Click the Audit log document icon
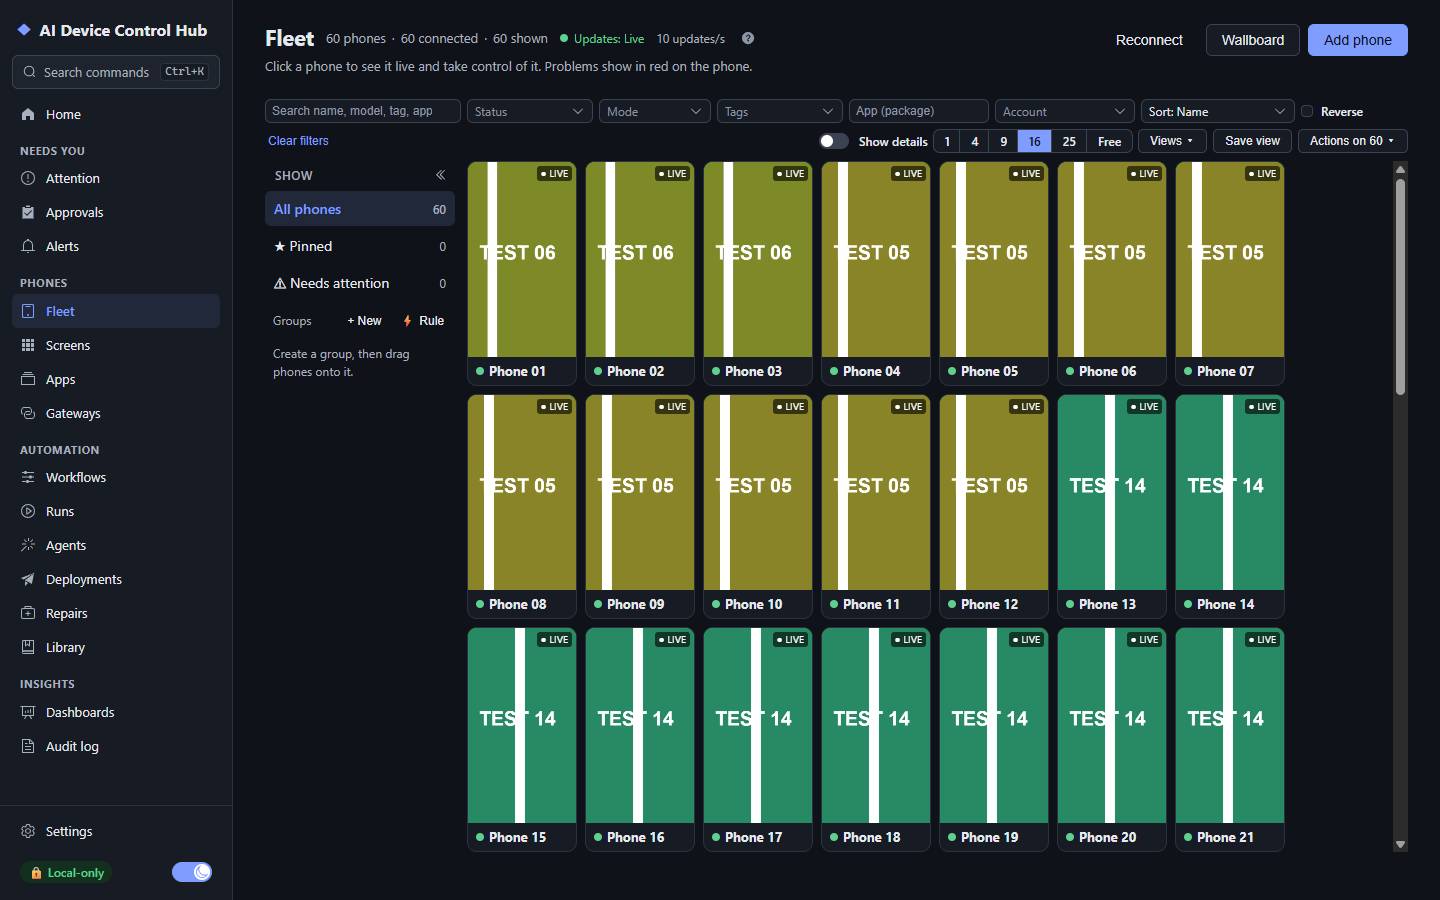The image size is (1440, 900). (x=28, y=746)
